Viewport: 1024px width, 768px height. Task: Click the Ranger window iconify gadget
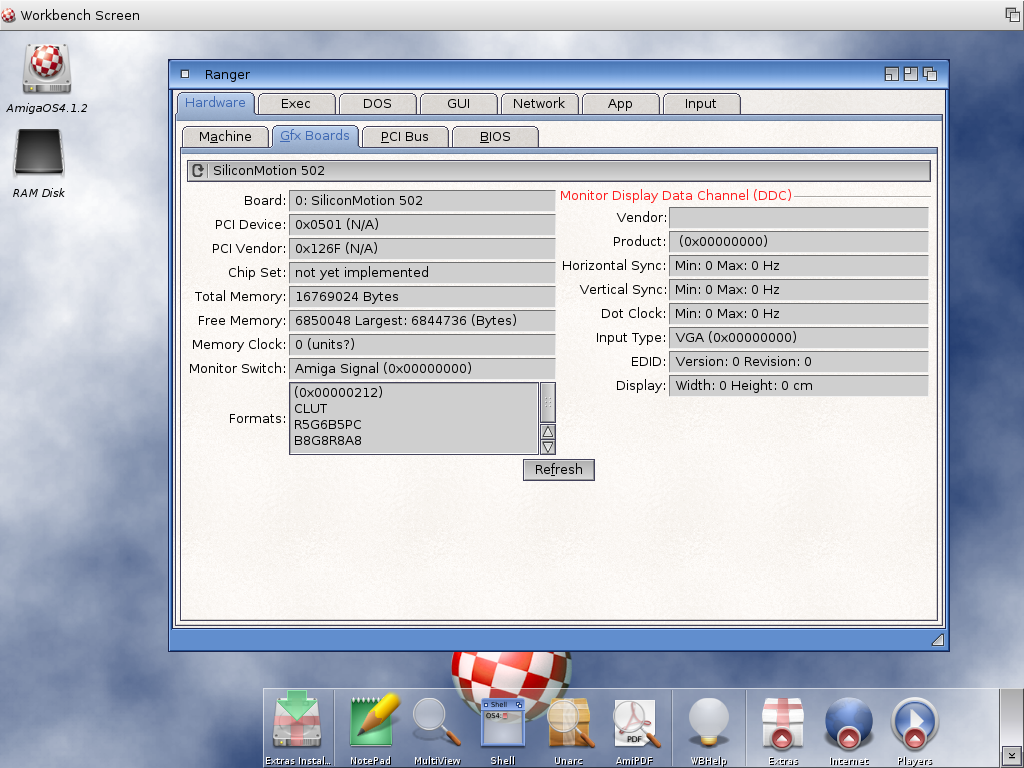tap(891, 74)
